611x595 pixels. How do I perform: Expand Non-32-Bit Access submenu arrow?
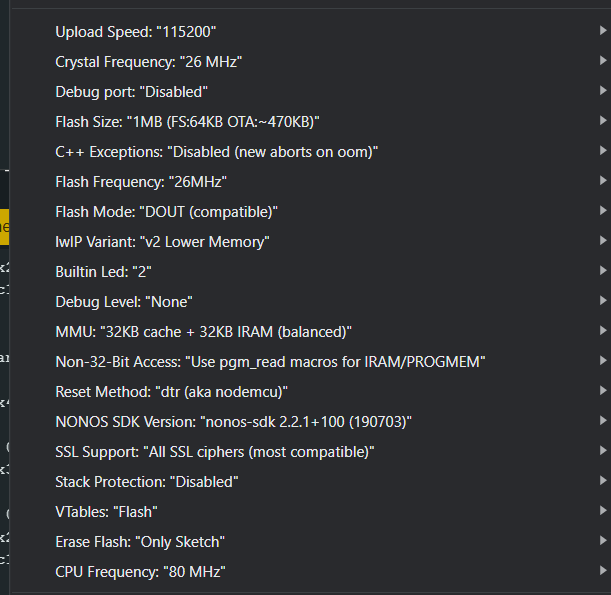(x=603, y=360)
